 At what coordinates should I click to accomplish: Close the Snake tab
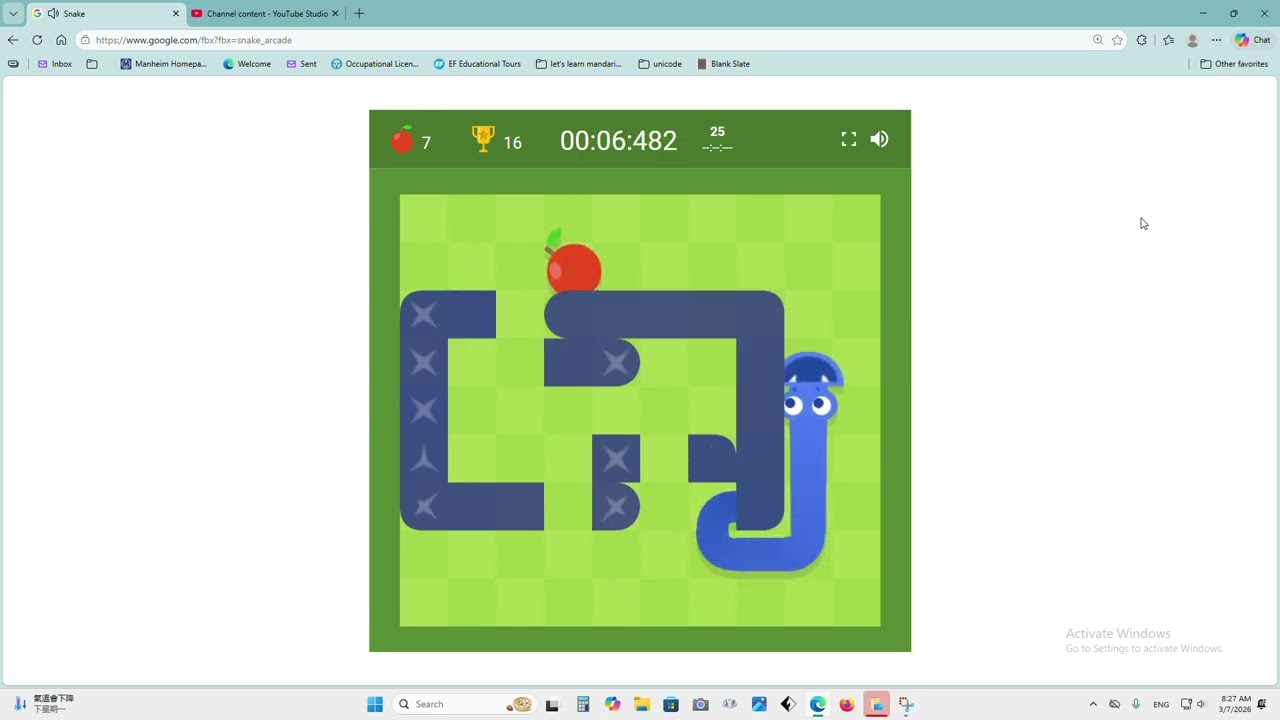176,14
